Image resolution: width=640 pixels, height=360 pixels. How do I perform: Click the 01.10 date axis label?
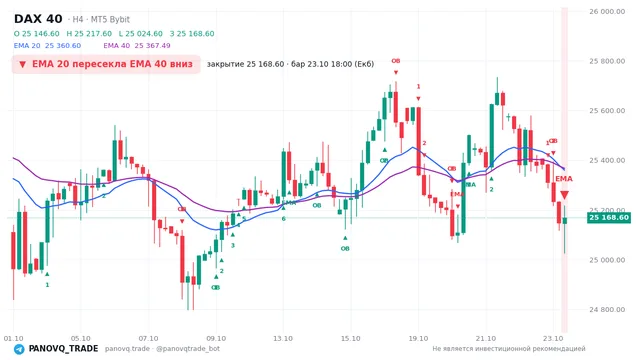pyautogui.click(x=13, y=338)
